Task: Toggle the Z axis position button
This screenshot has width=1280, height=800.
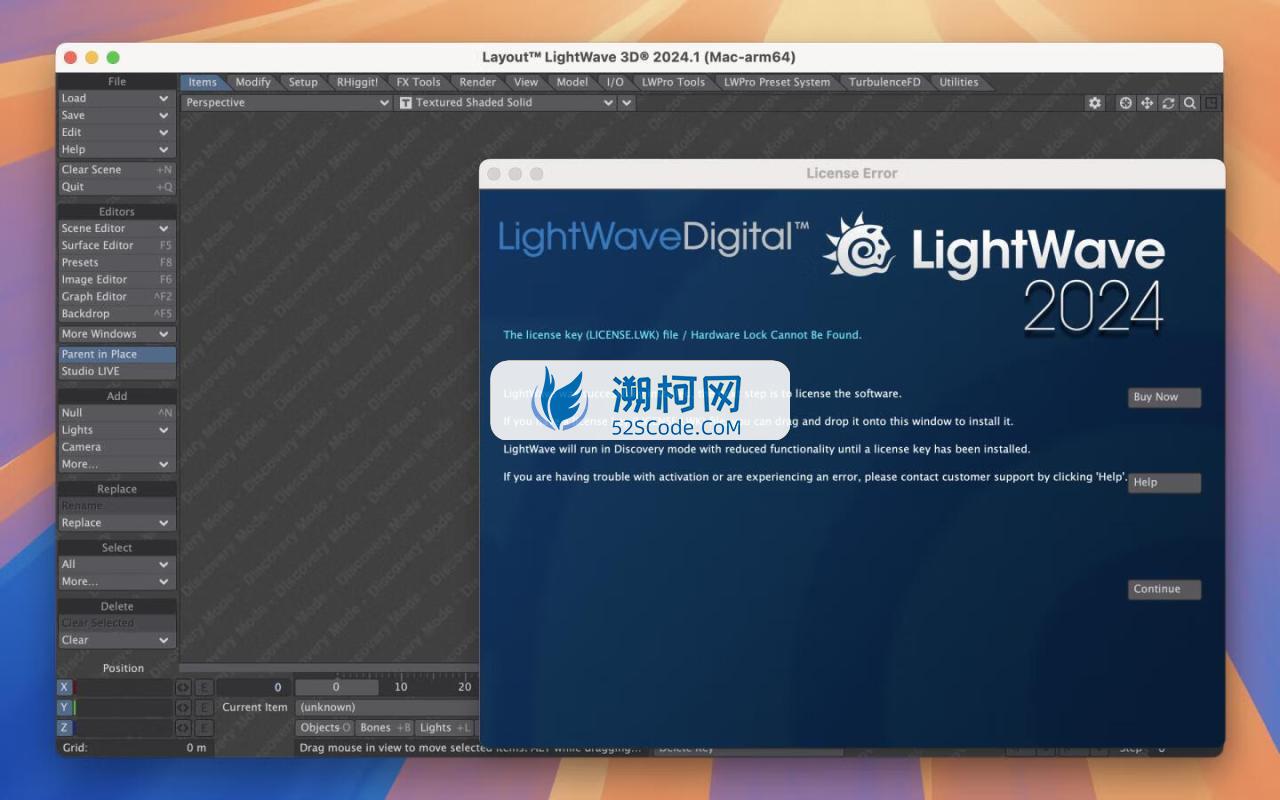Action: coord(65,727)
